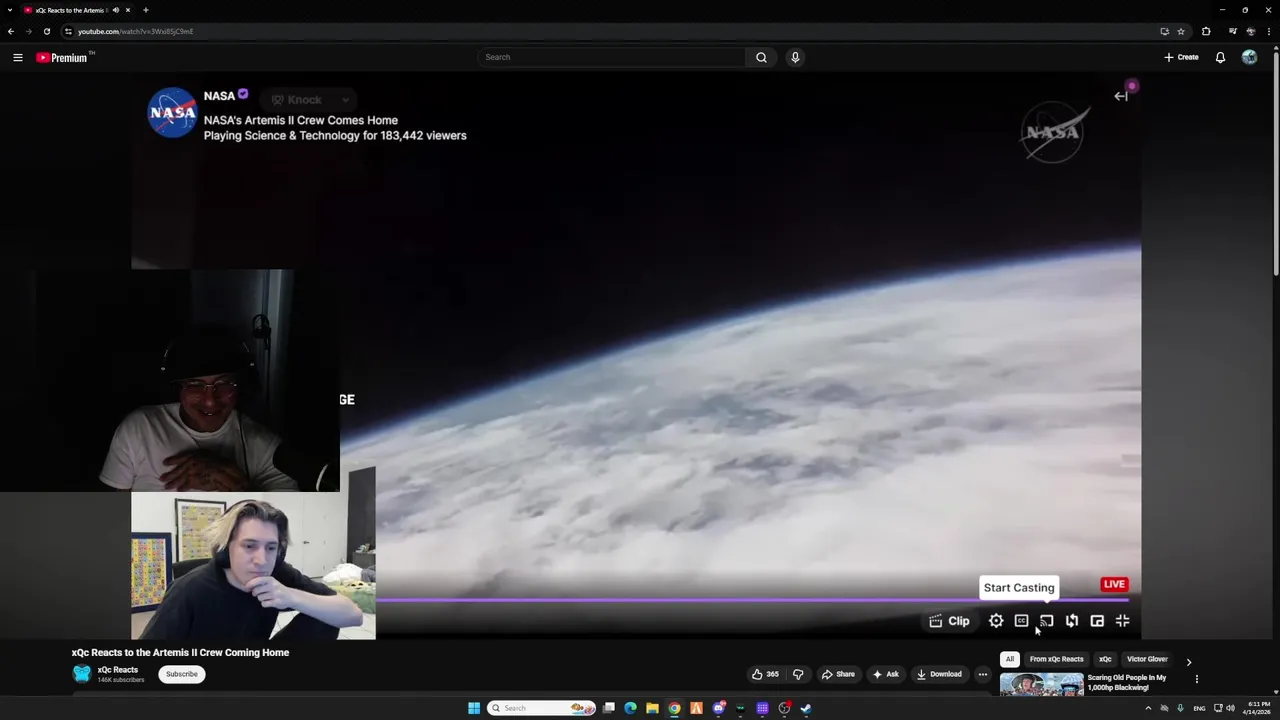Create a Clip from the stream
This screenshot has width=1280, height=720.
[x=948, y=621]
